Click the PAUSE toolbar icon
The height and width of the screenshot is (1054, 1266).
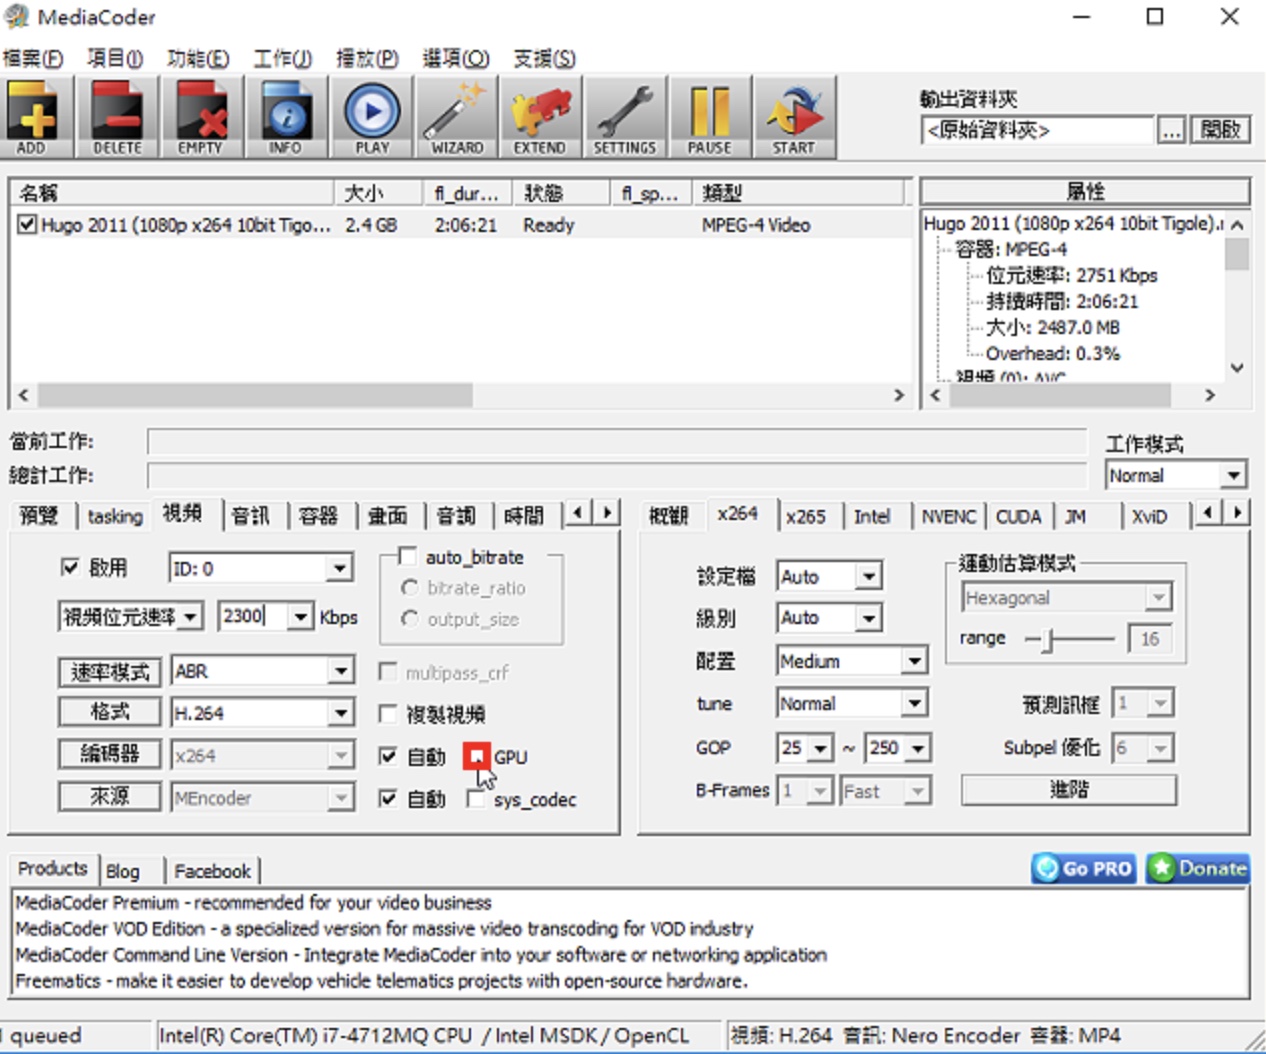point(709,118)
